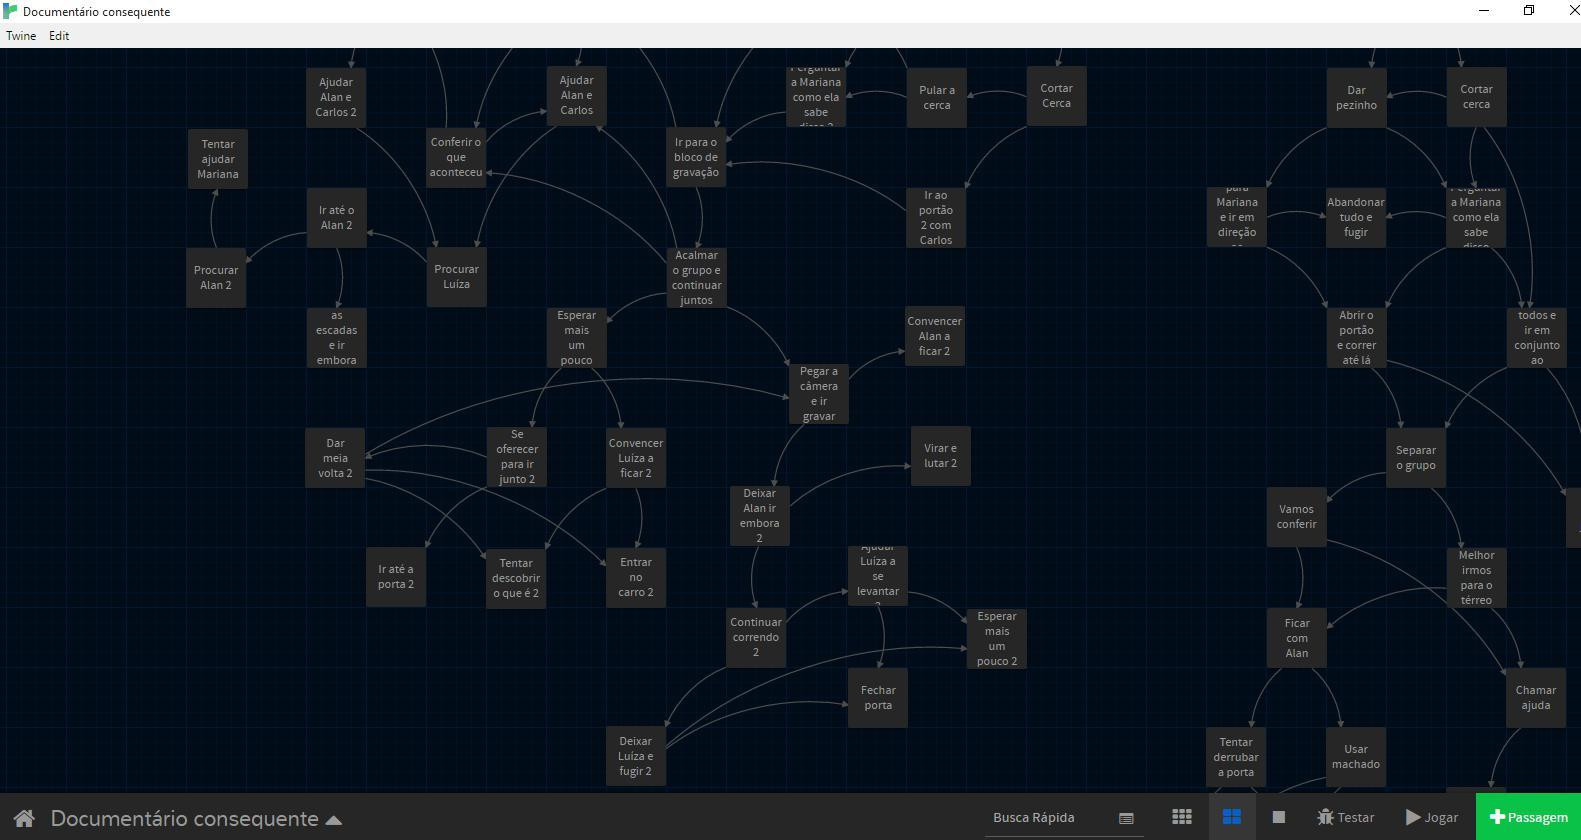Select the 'Convencer Alan a ficar 2' passage

(935, 336)
